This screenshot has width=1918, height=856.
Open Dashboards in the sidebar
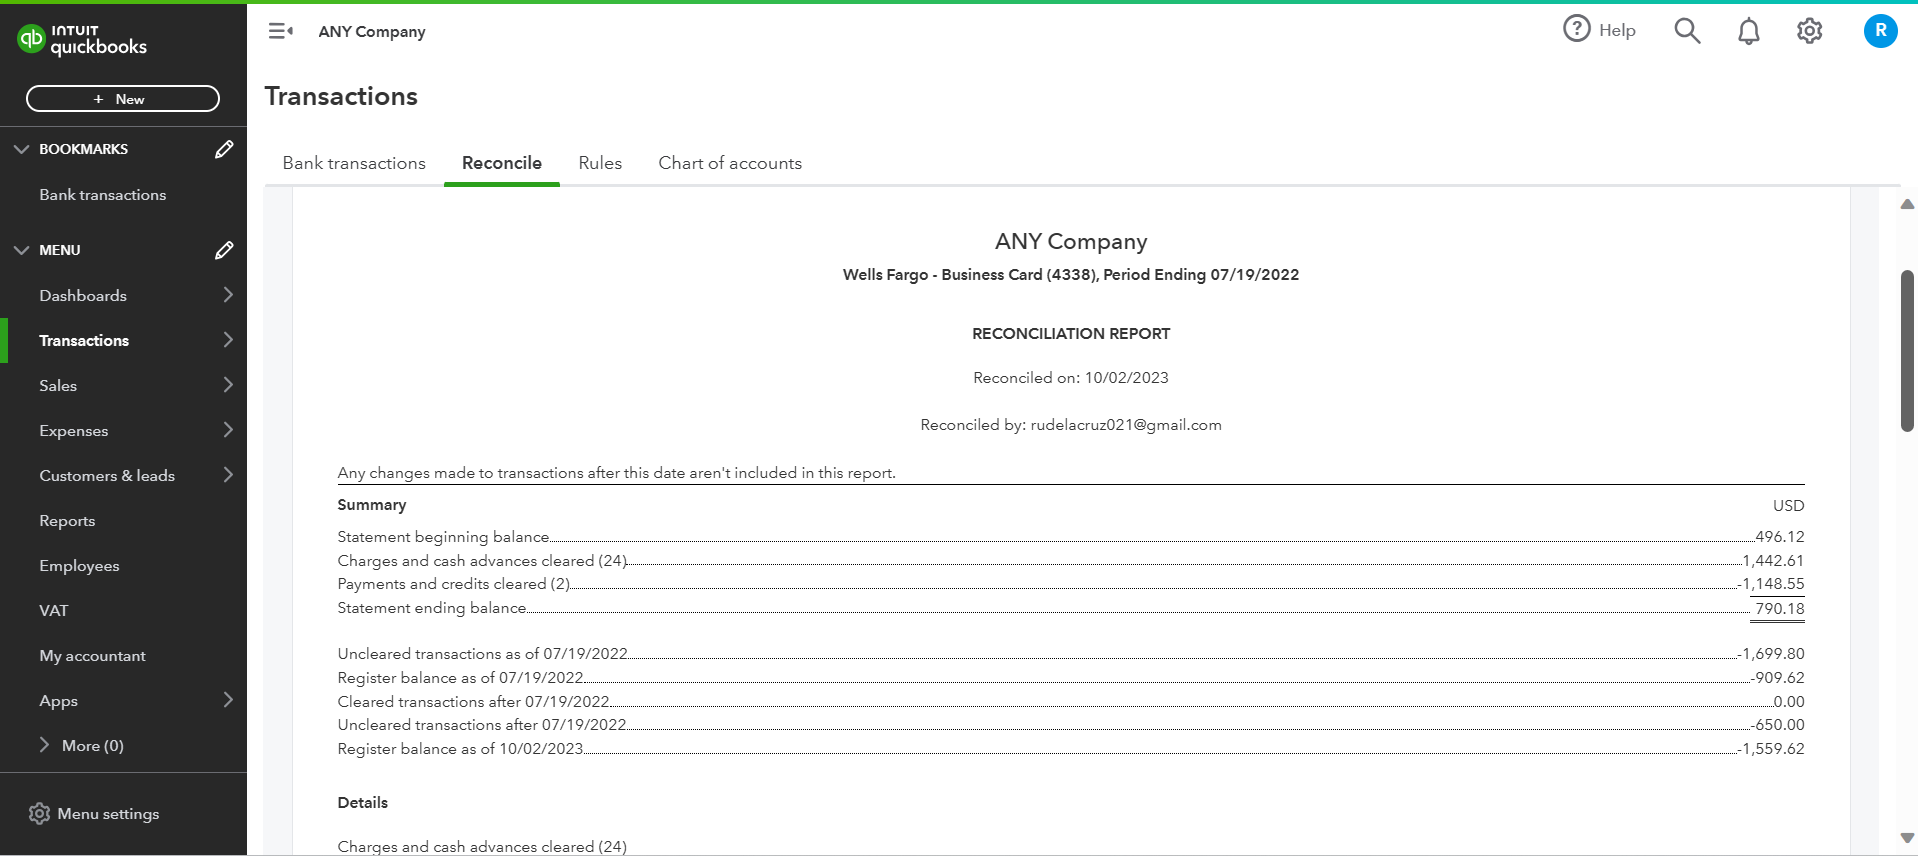pyautogui.click(x=83, y=296)
